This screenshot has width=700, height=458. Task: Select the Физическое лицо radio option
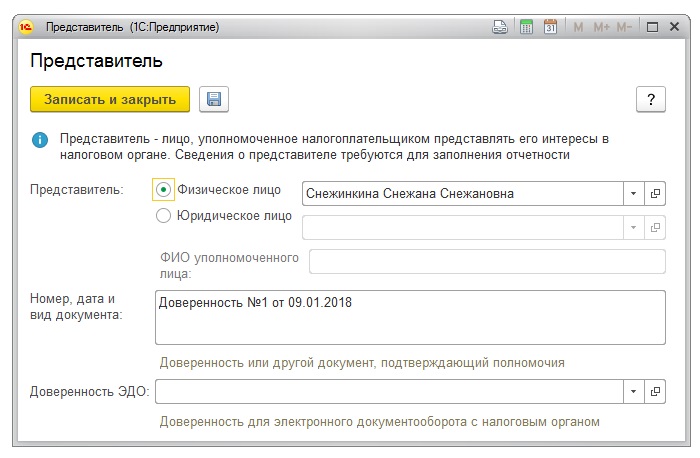coord(164,189)
